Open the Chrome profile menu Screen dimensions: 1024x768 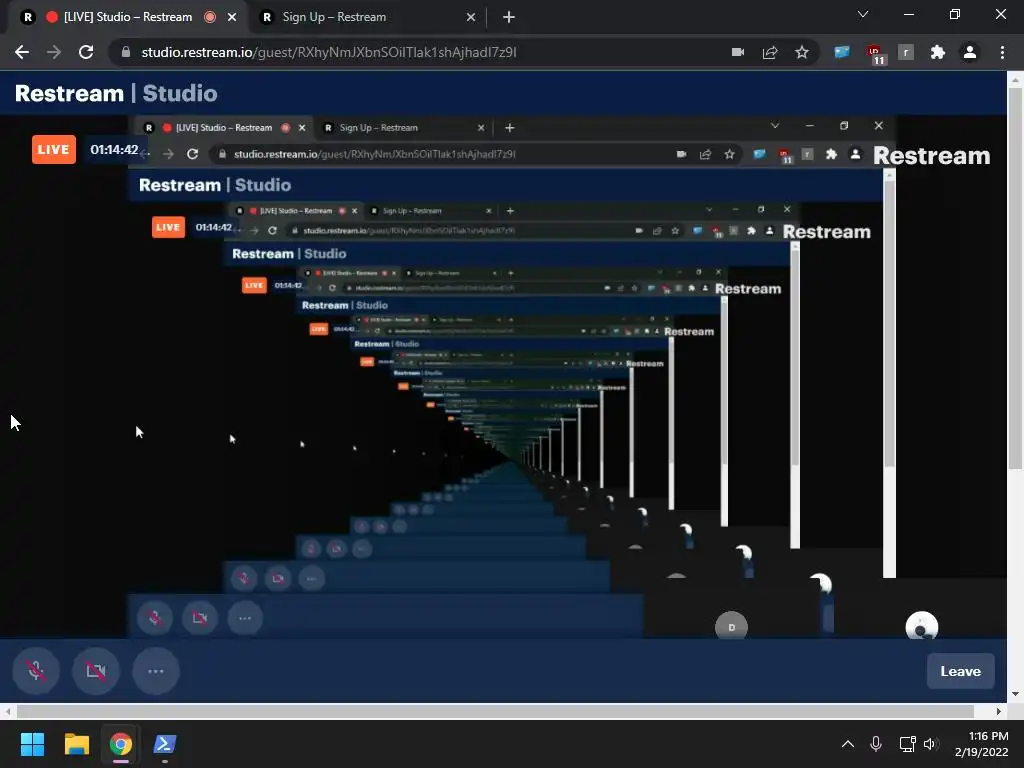(970, 52)
